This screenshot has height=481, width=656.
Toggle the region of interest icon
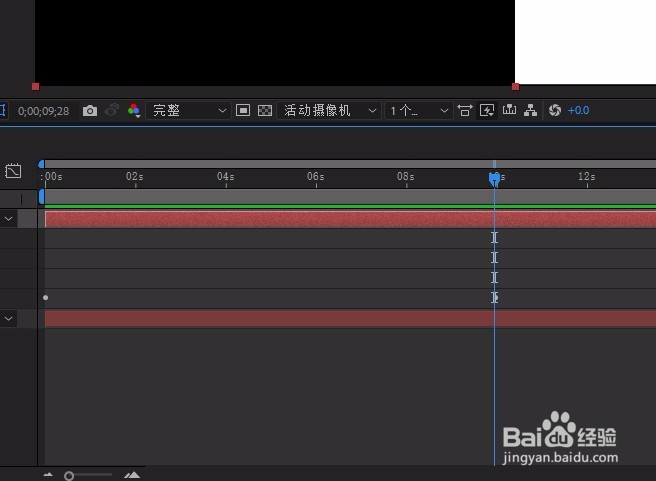243,110
